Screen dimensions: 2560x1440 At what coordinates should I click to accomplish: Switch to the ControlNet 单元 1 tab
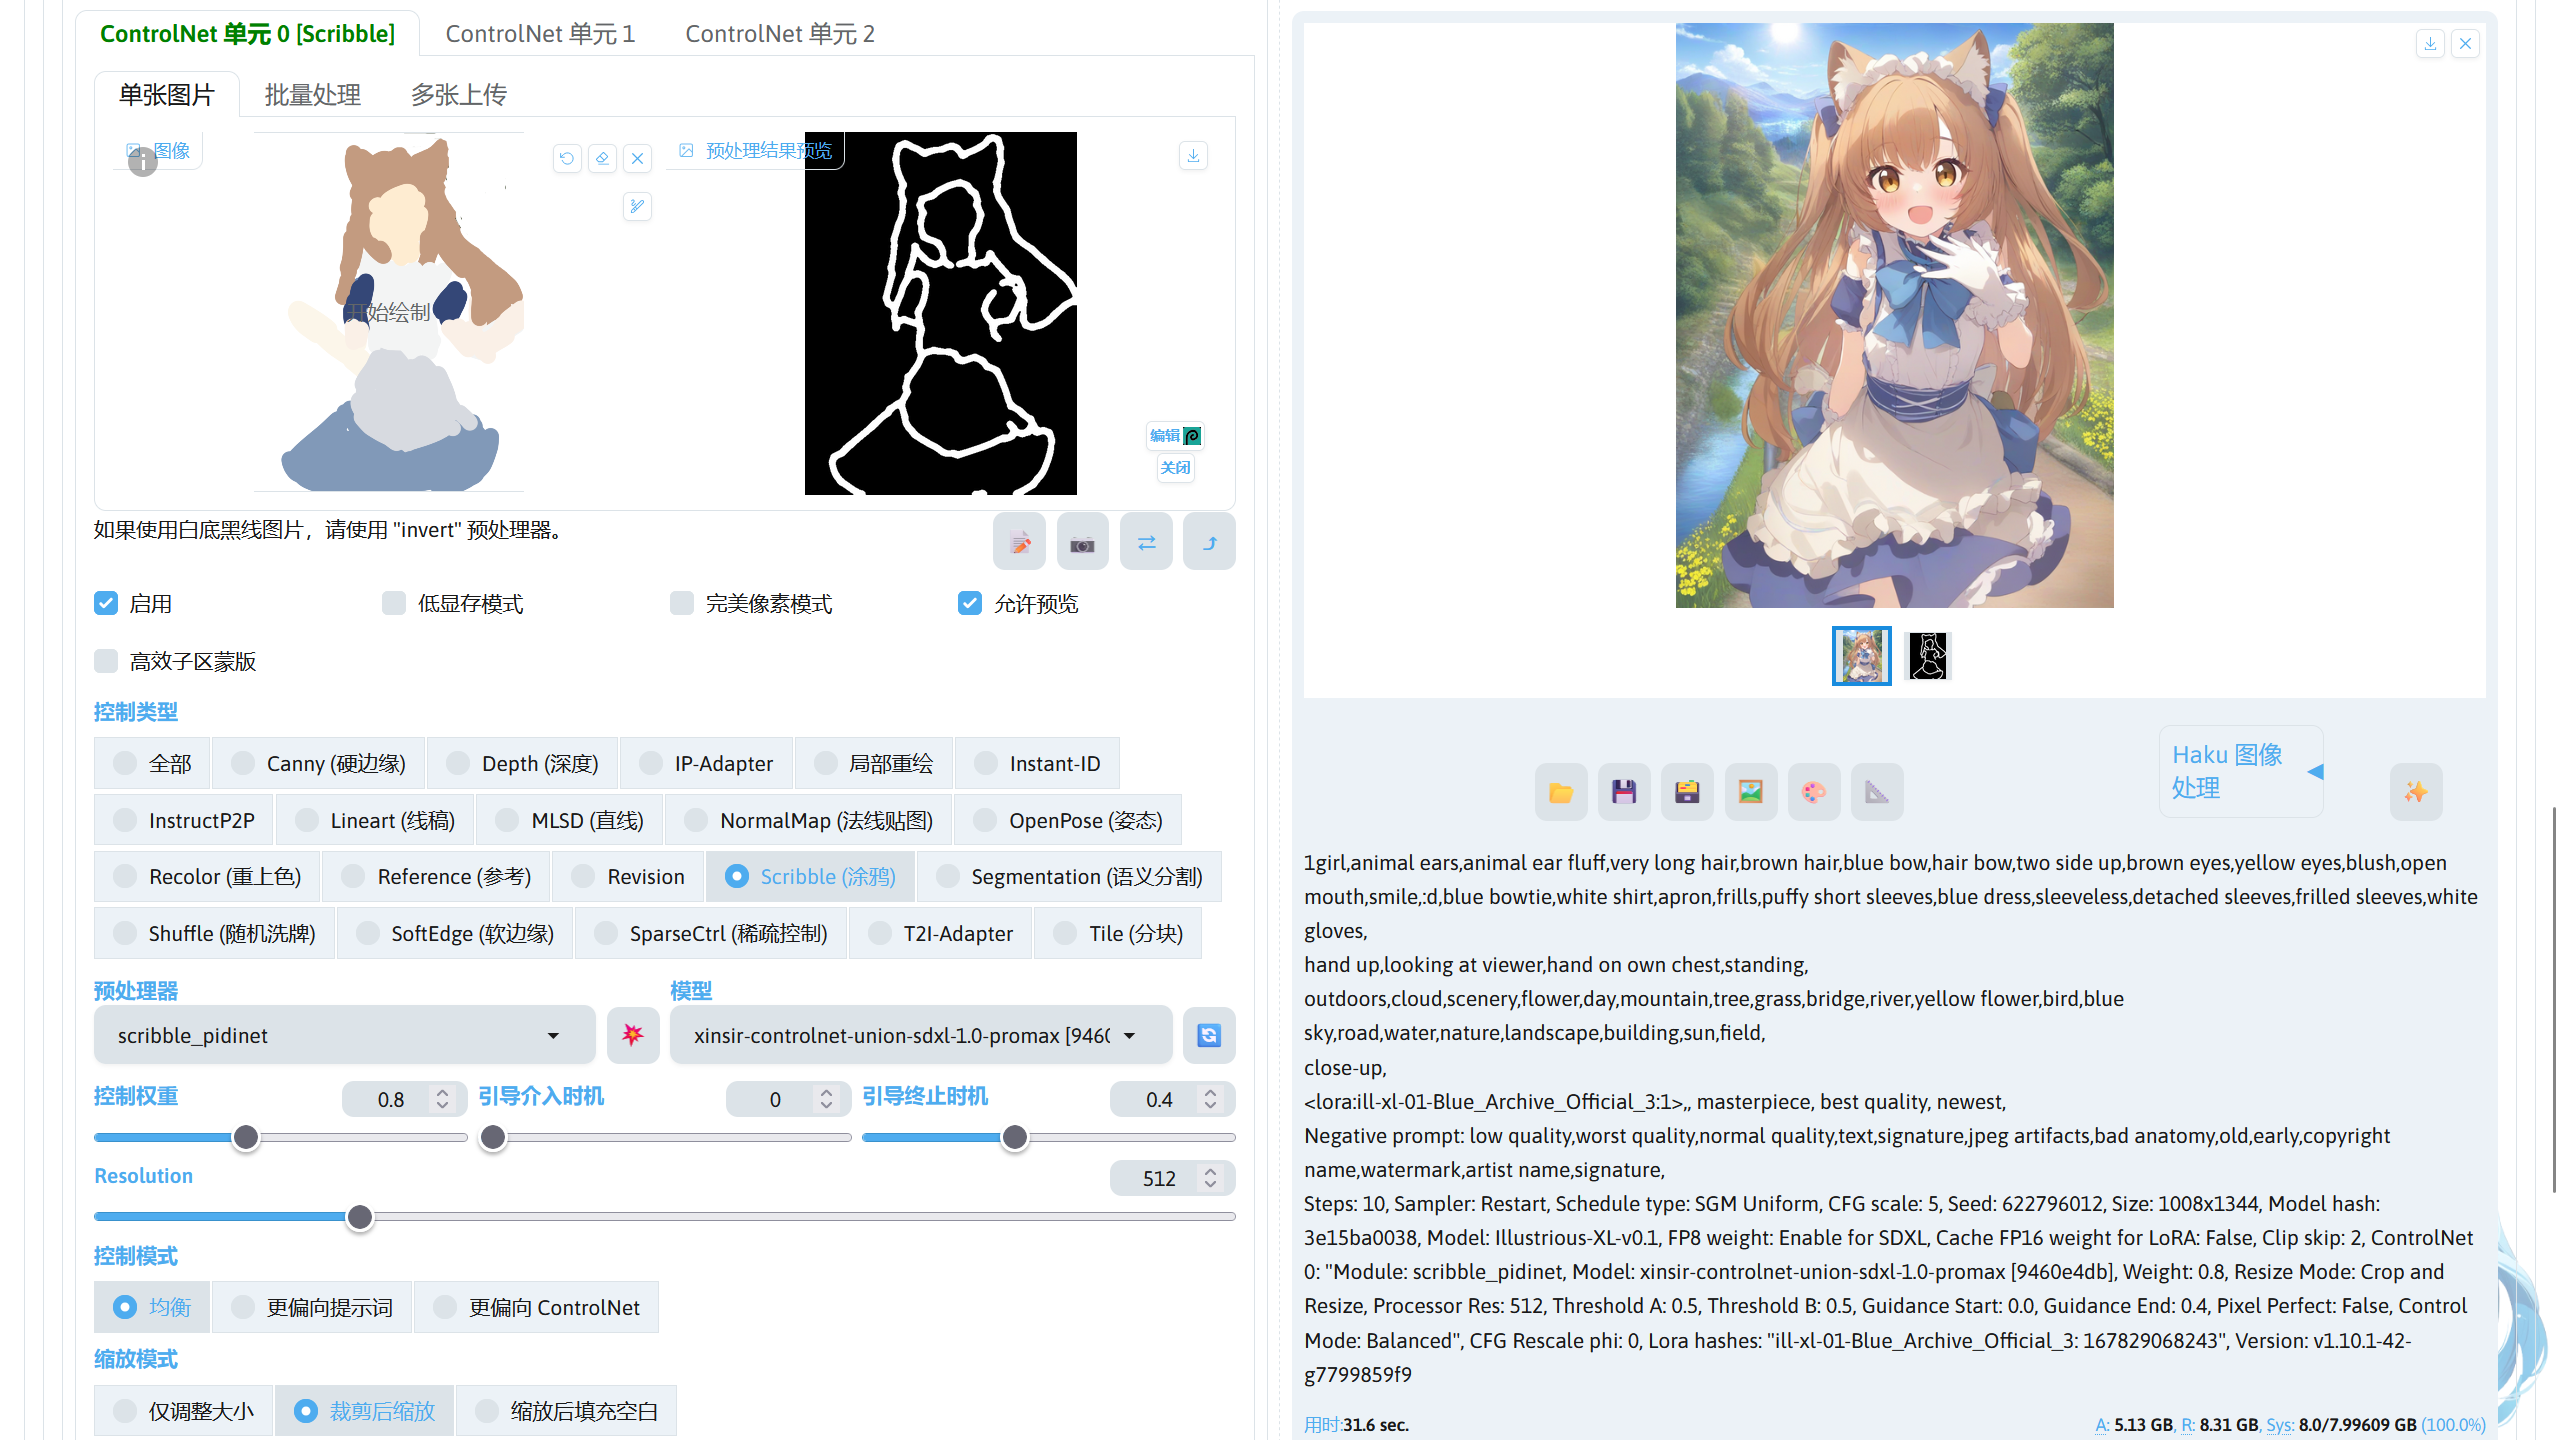540,33
